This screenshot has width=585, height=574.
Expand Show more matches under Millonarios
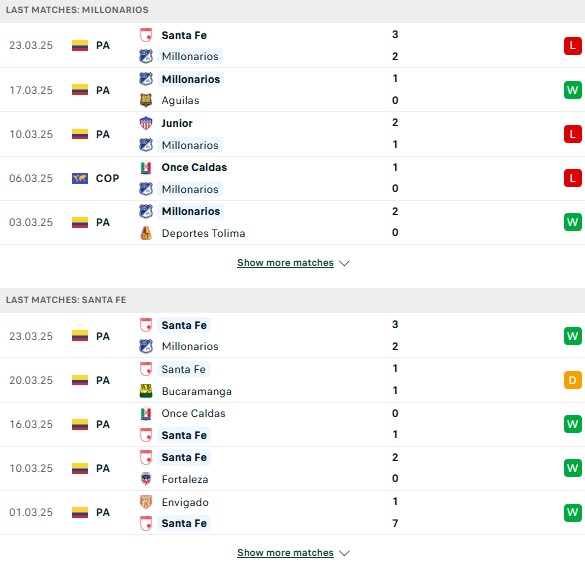coord(285,263)
